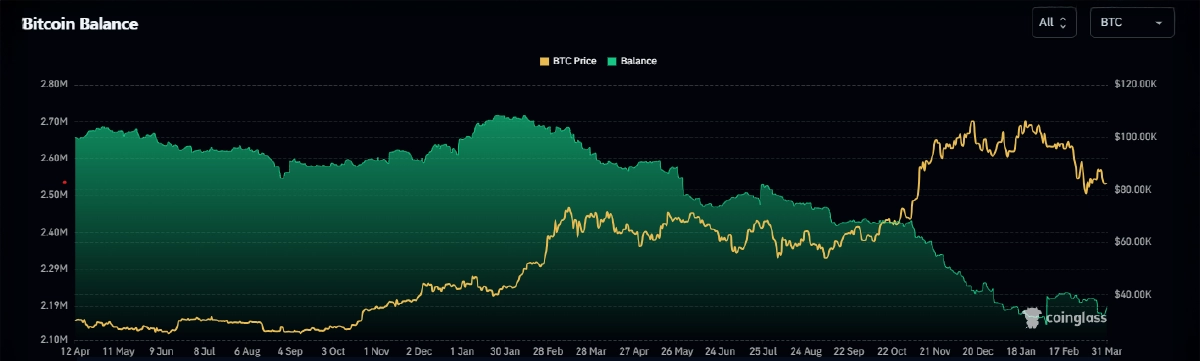Viewport: 1200px width, 361px height.
Task: Click the yellow BTC Price legend swatch
Action: pyautogui.click(x=545, y=61)
